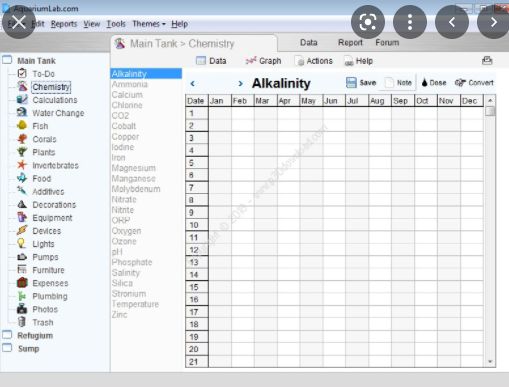Screen dimensions: 509x387
Task: Open the Themes dropdown menu
Action: (x=149, y=24)
